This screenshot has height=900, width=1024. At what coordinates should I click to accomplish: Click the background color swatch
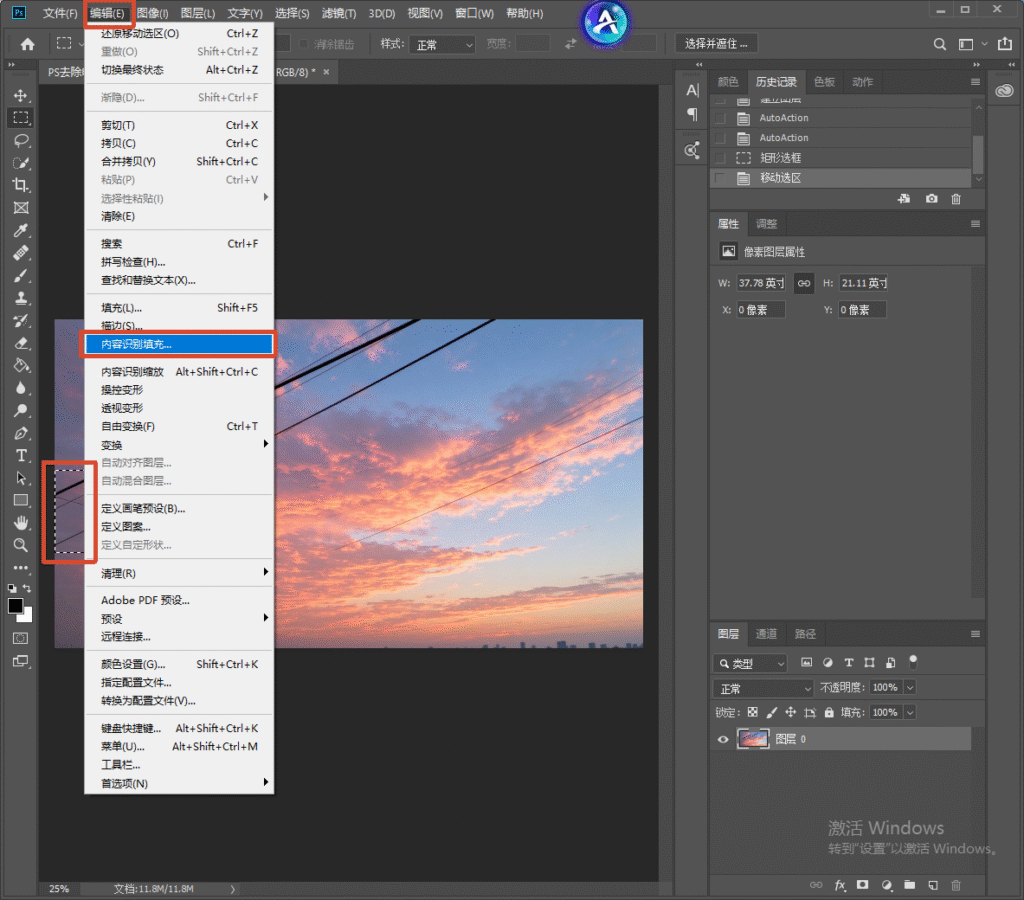coord(27,616)
